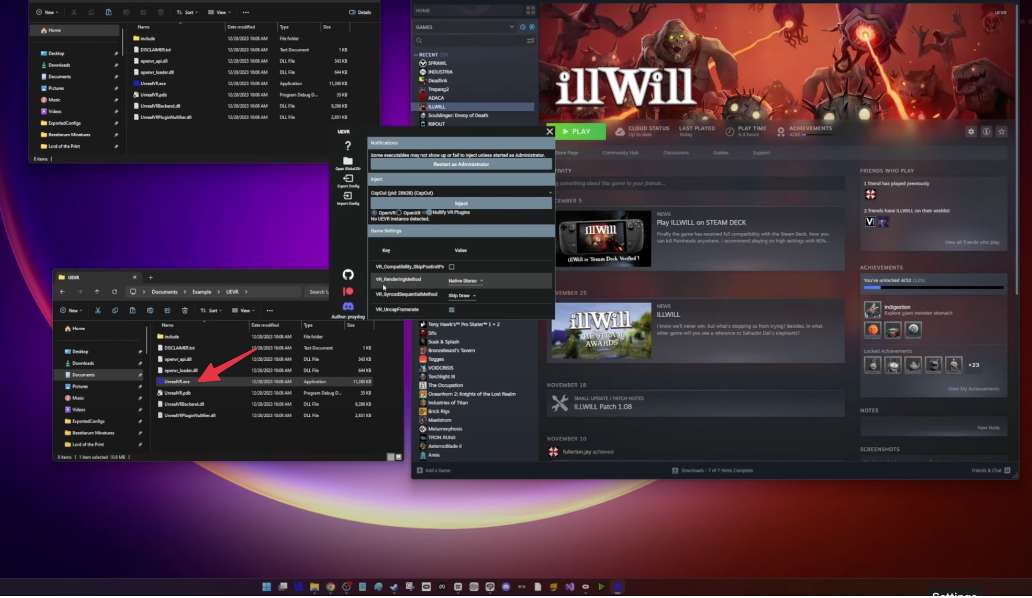Click Open Global Dir folder icon
The image size is (1032, 598).
(348, 161)
